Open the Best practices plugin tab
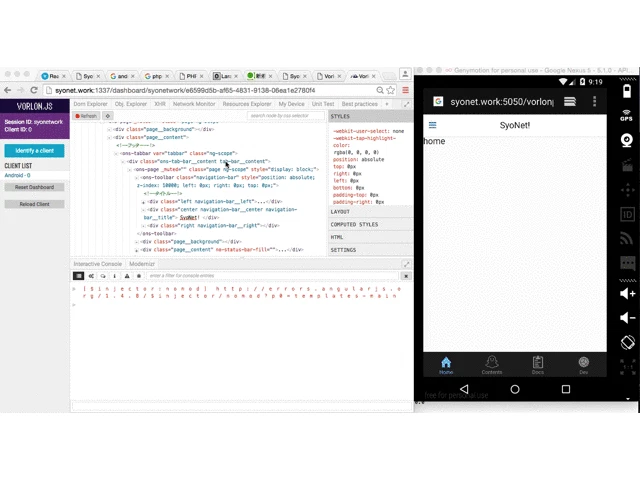640x480 pixels. click(360, 104)
